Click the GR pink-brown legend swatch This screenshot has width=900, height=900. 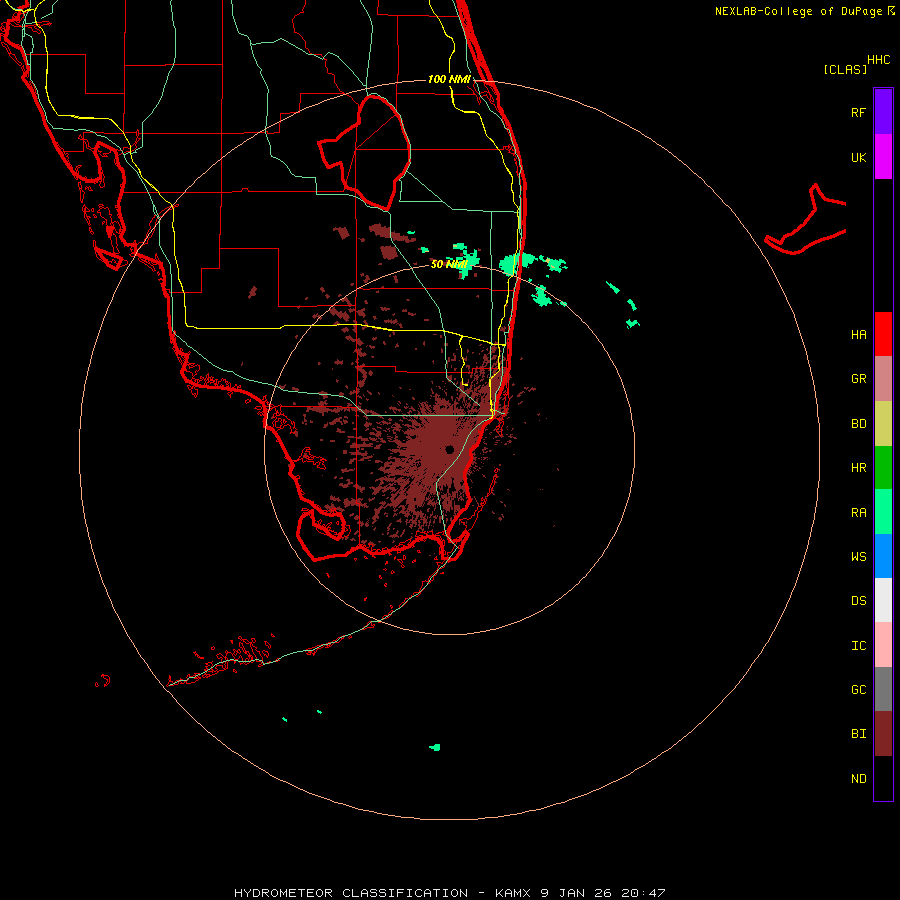click(883, 379)
